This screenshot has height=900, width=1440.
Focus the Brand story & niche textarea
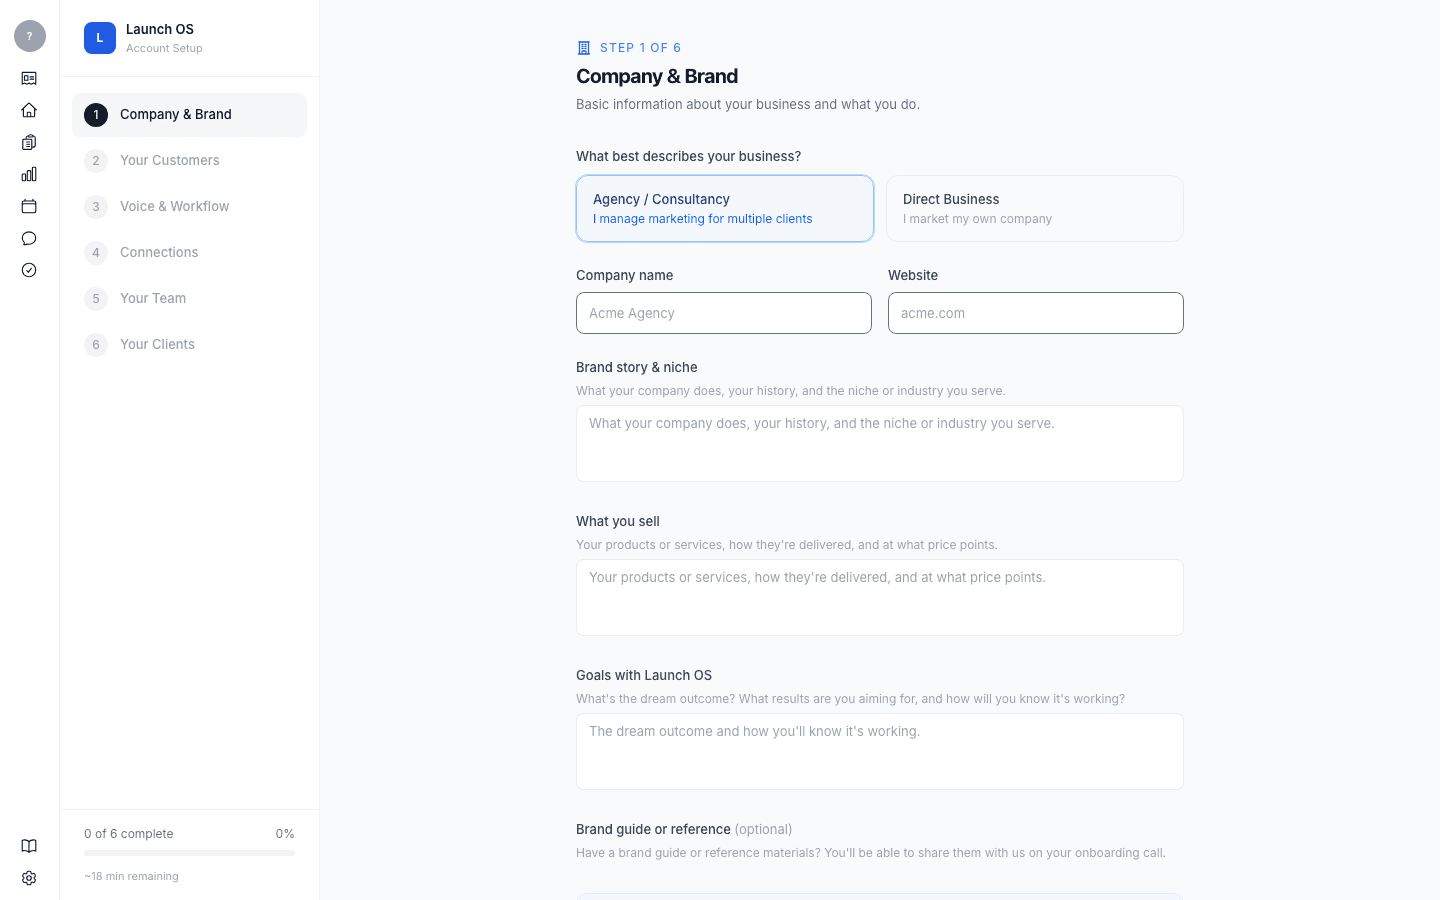pyautogui.click(x=880, y=444)
